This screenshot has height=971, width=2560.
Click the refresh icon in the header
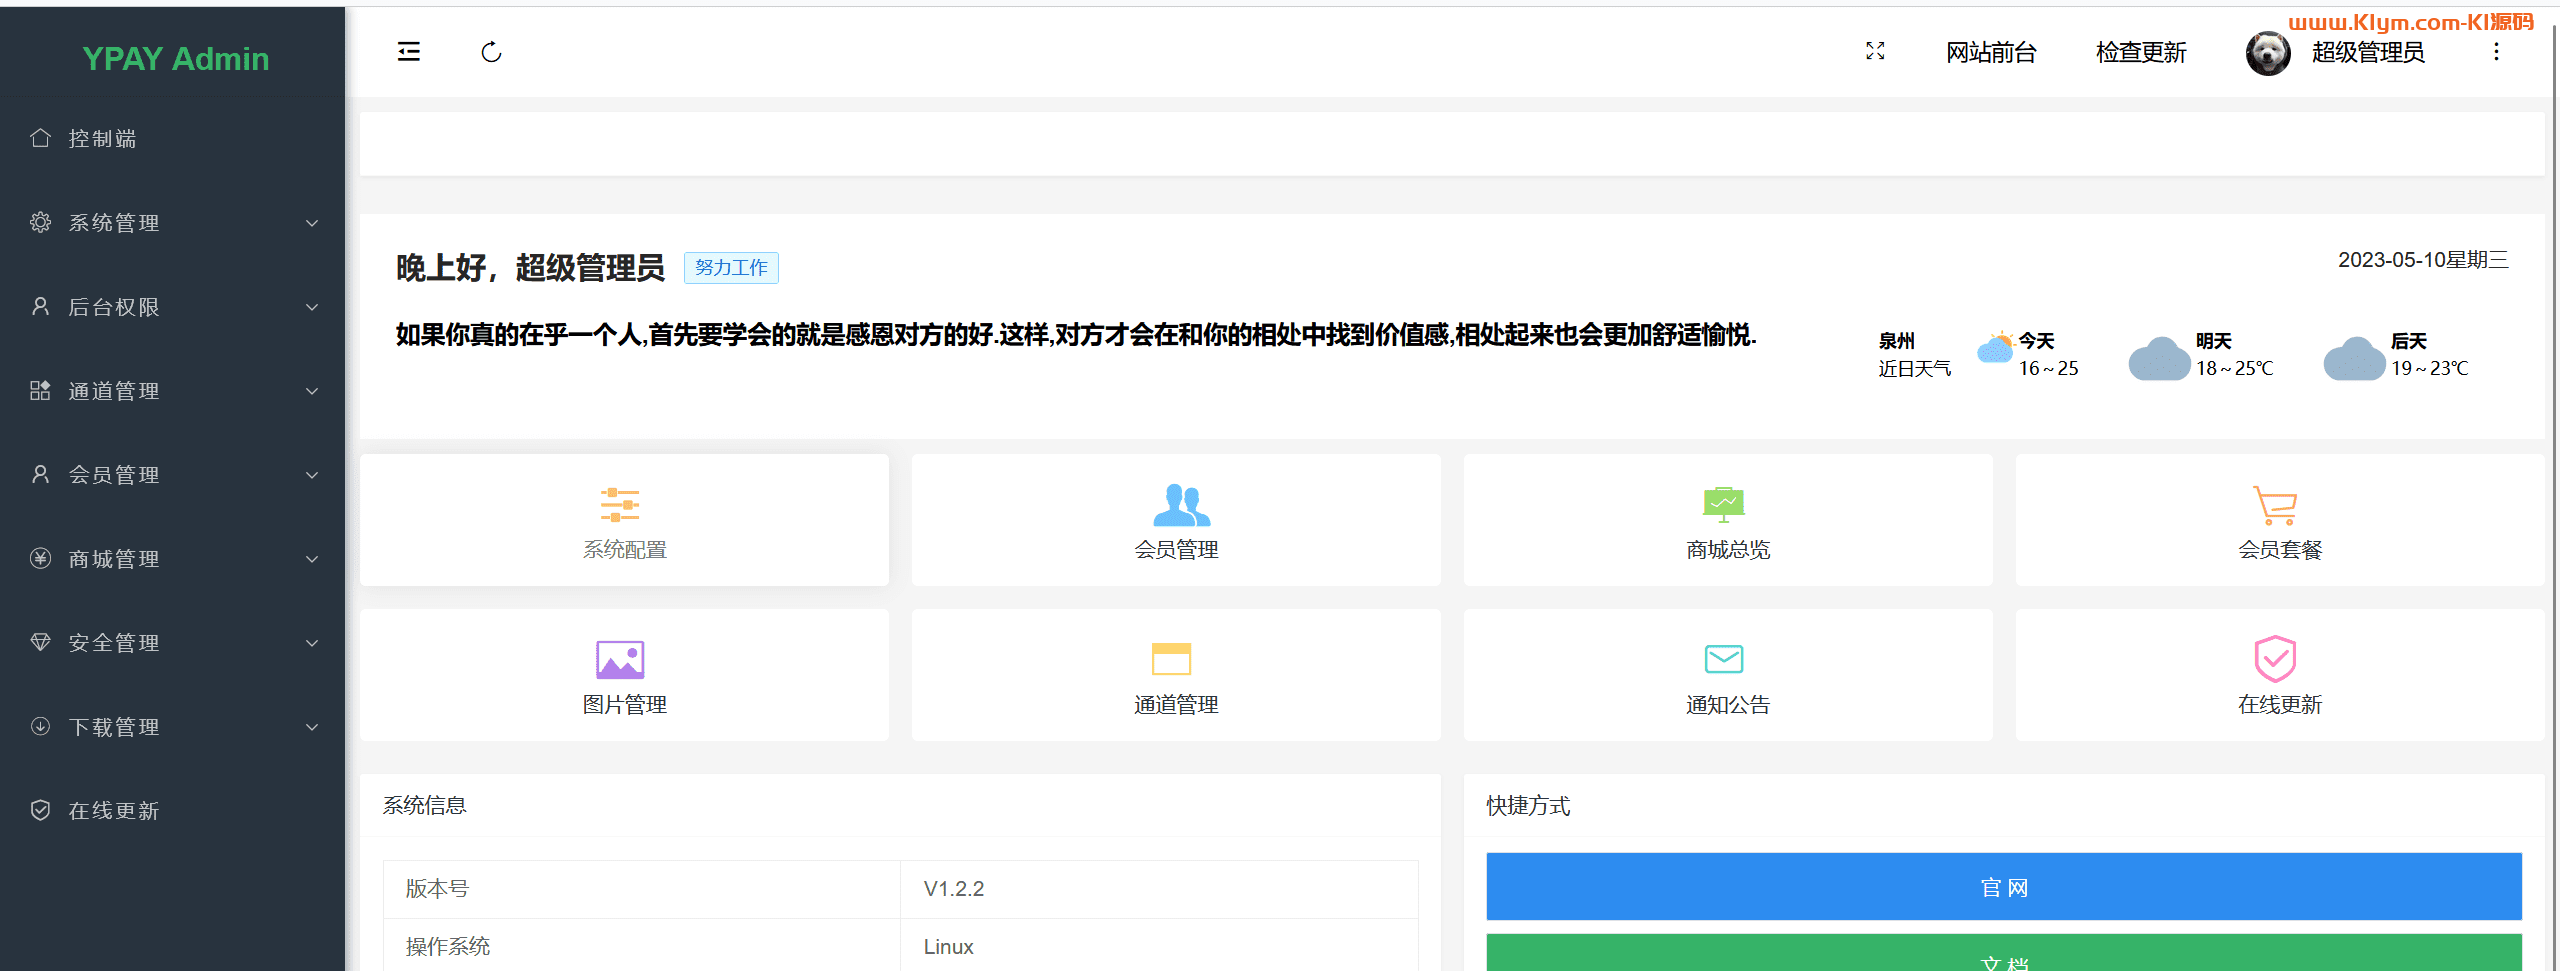tap(491, 52)
